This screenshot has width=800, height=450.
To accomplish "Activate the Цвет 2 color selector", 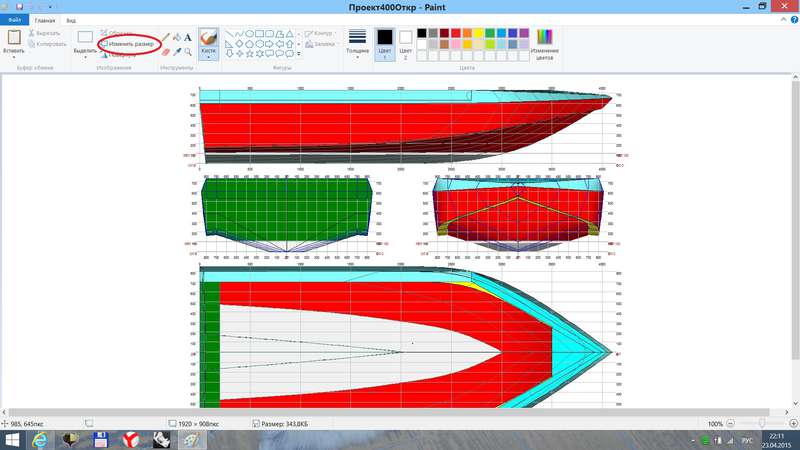I will pyautogui.click(x=406, y=43).
